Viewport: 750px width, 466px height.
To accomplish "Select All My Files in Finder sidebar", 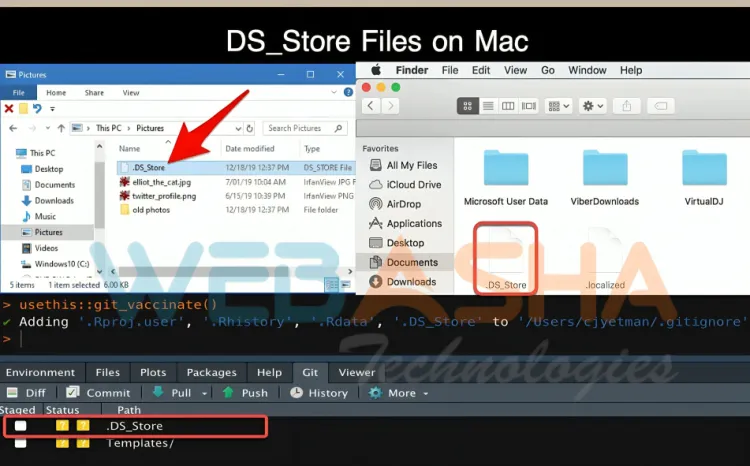I will (x=403, y=165).
